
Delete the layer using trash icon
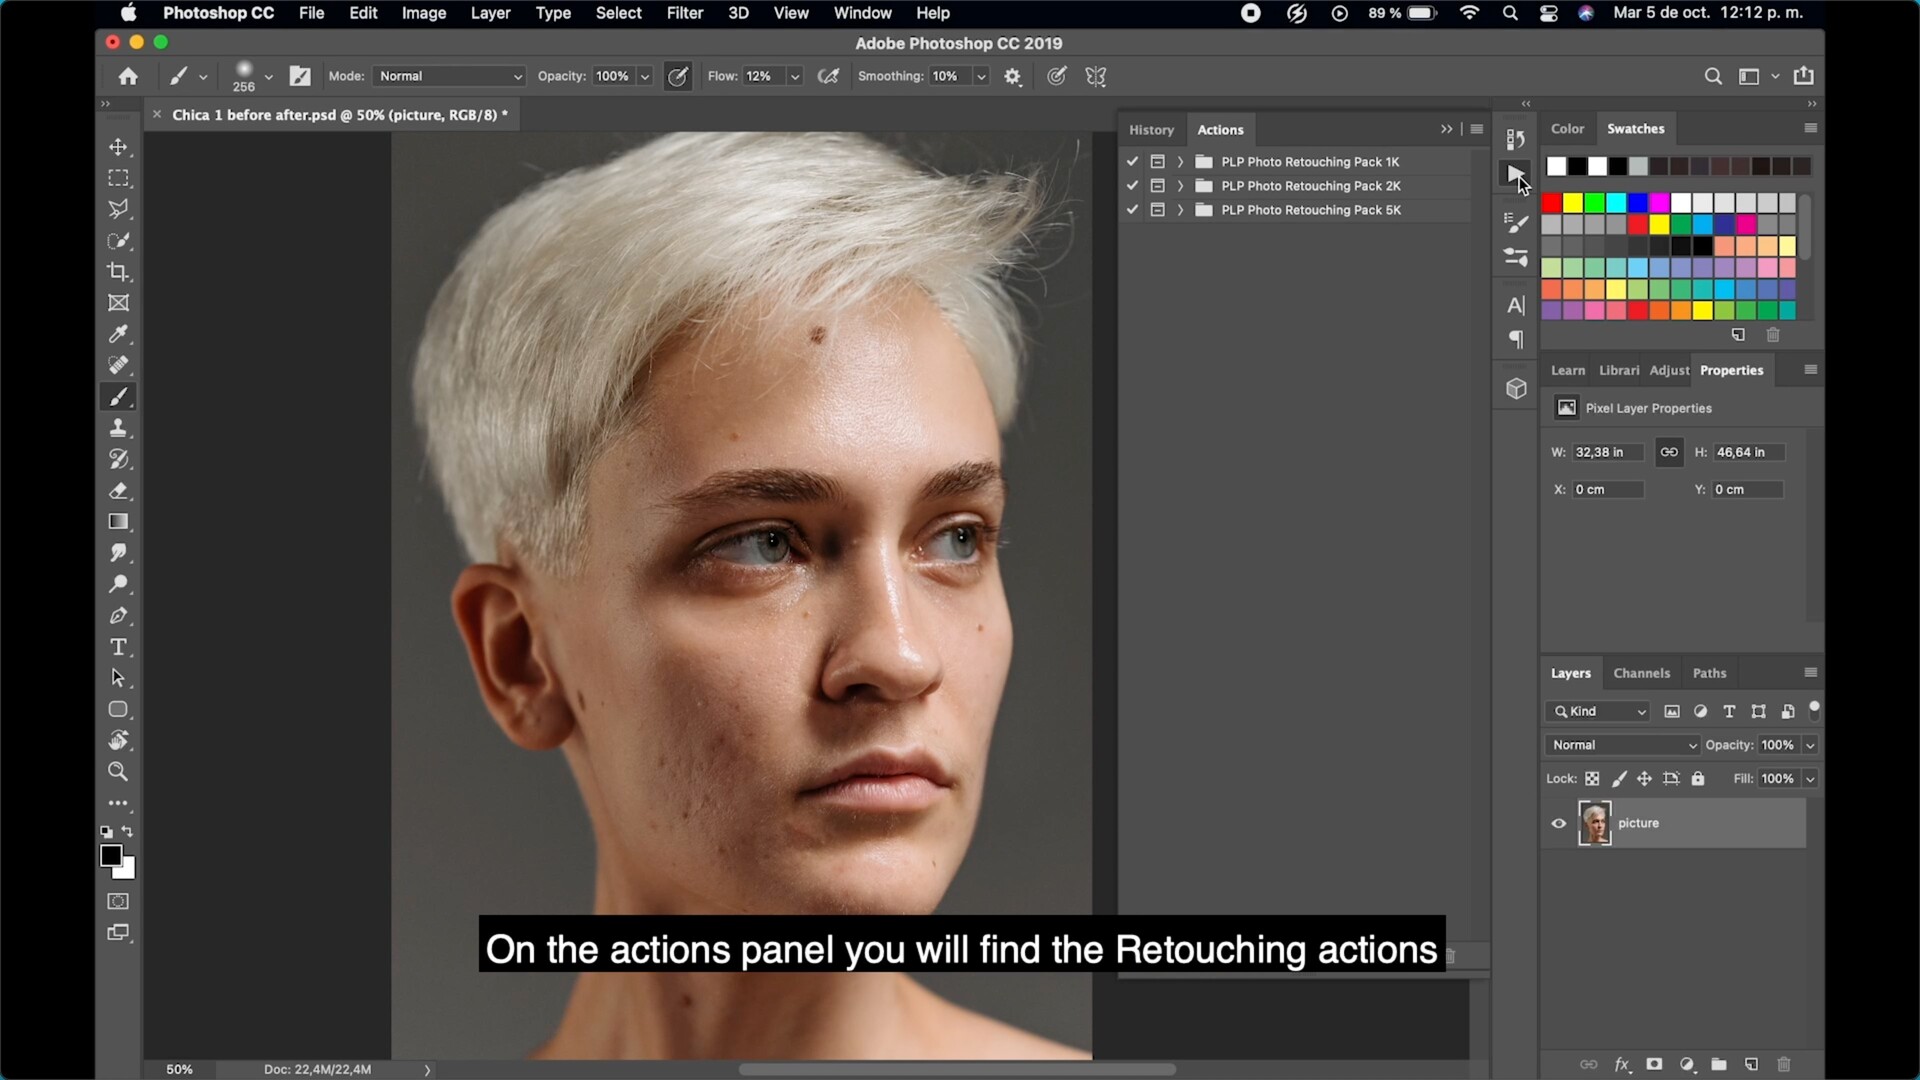pos(1784,1065)
